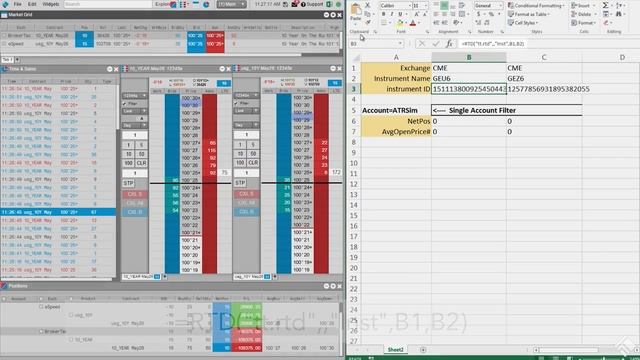Click the notifications icon with red badge

[294, 4]
